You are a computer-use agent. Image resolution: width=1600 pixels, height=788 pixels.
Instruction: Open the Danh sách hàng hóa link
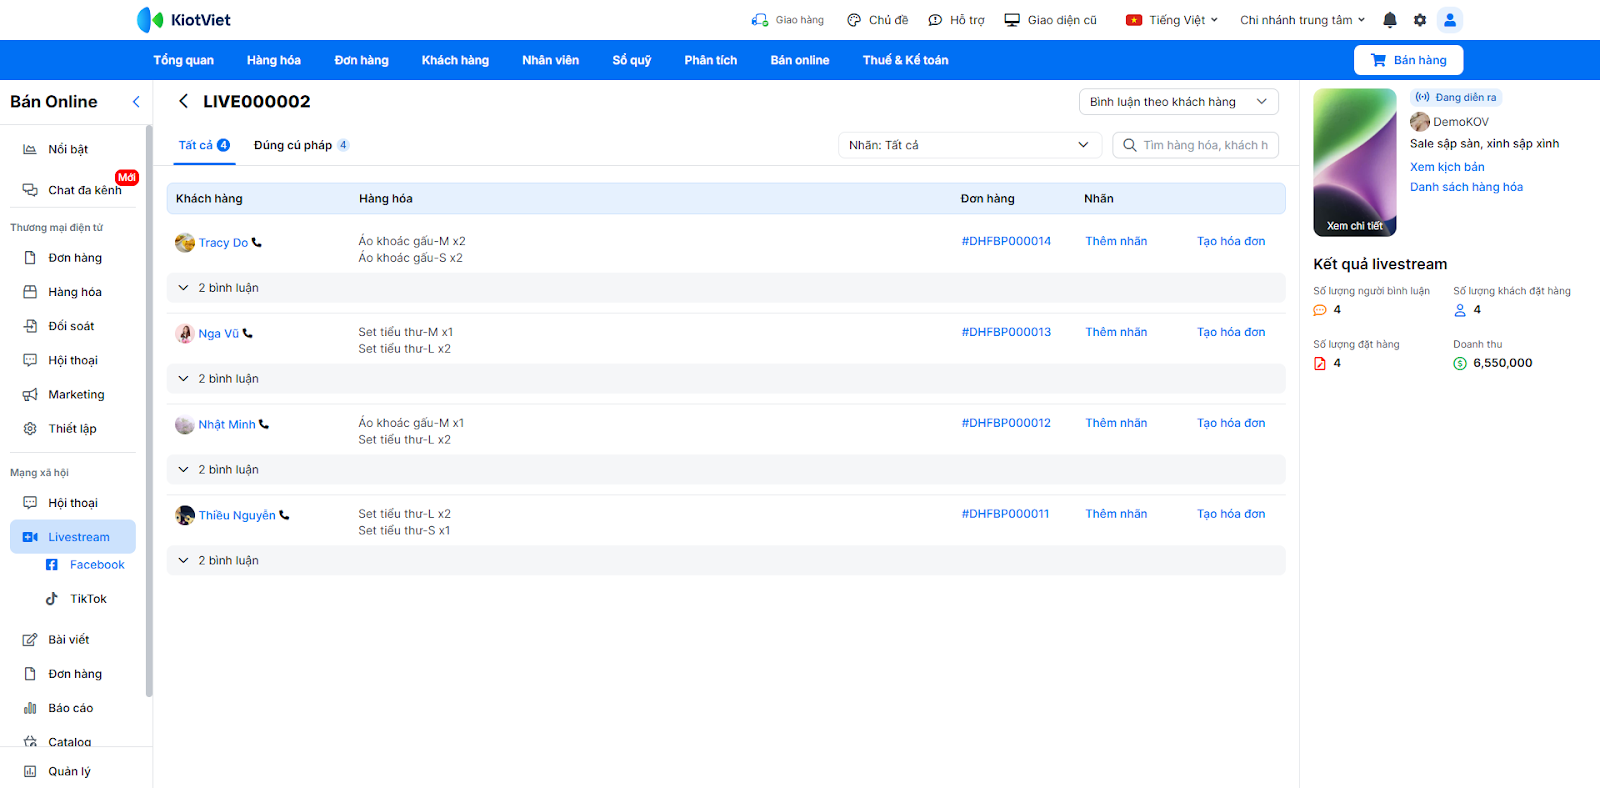(1466, 187)
